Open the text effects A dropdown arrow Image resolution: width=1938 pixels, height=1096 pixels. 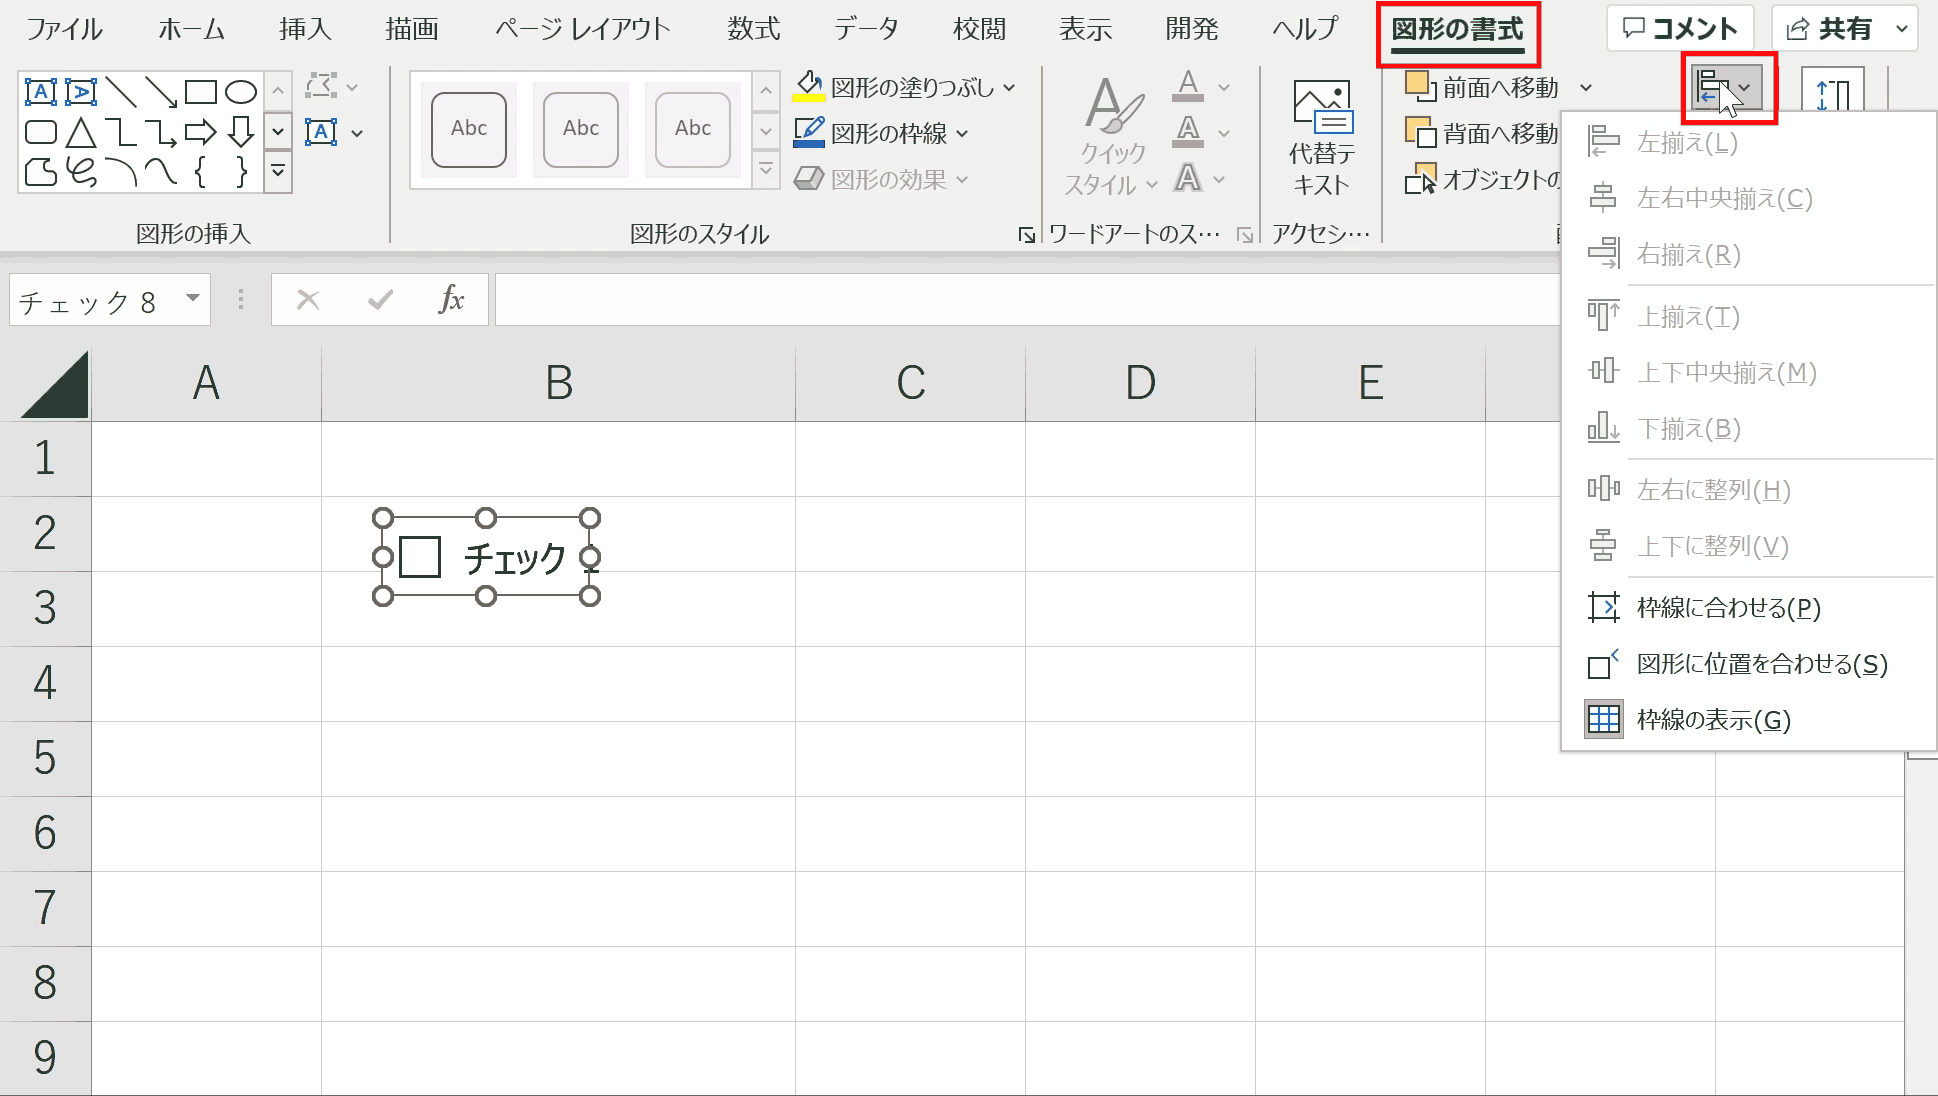(x=1220, y=180)
